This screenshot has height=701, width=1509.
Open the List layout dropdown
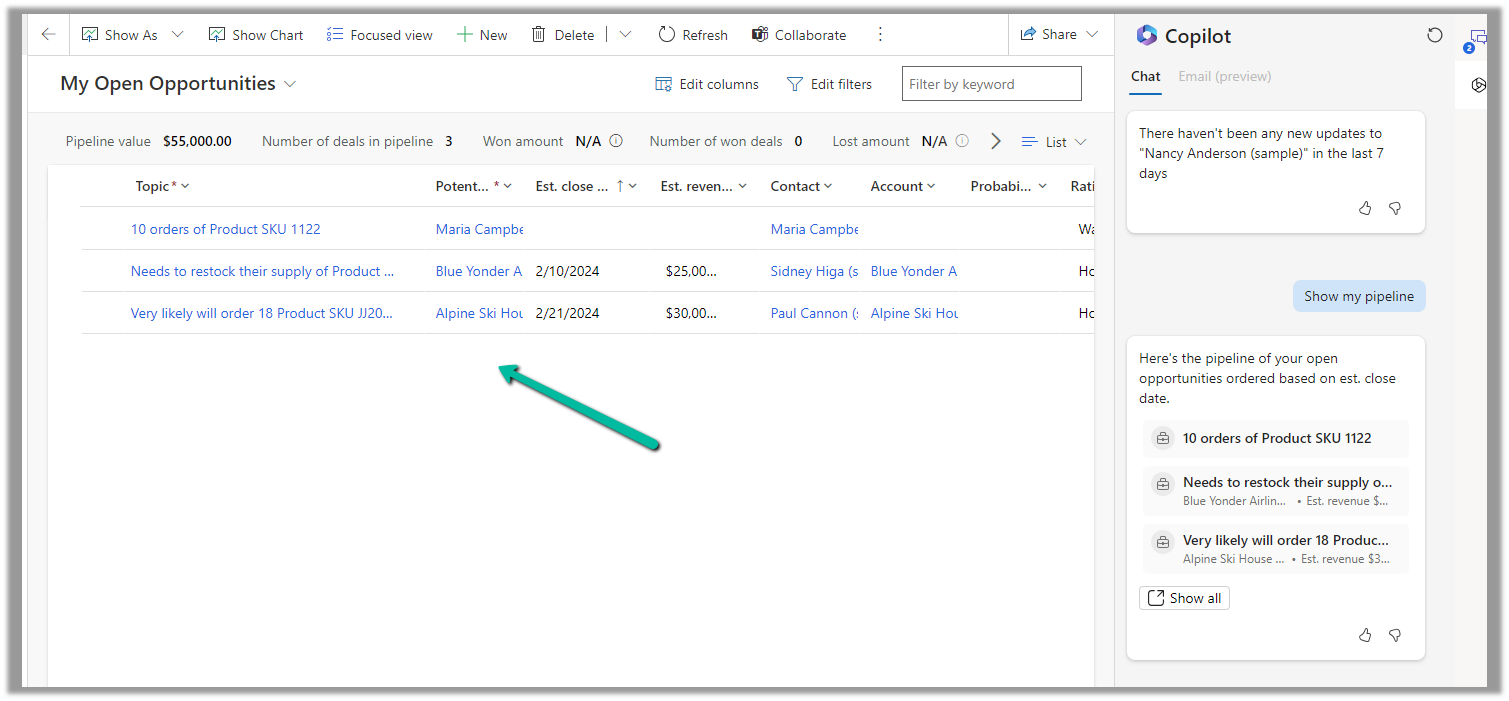[x=1054, y=142]
